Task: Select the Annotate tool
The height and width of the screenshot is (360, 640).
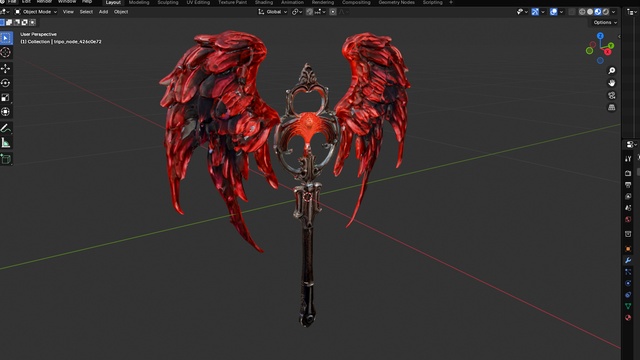Action: tap(6, 128)
